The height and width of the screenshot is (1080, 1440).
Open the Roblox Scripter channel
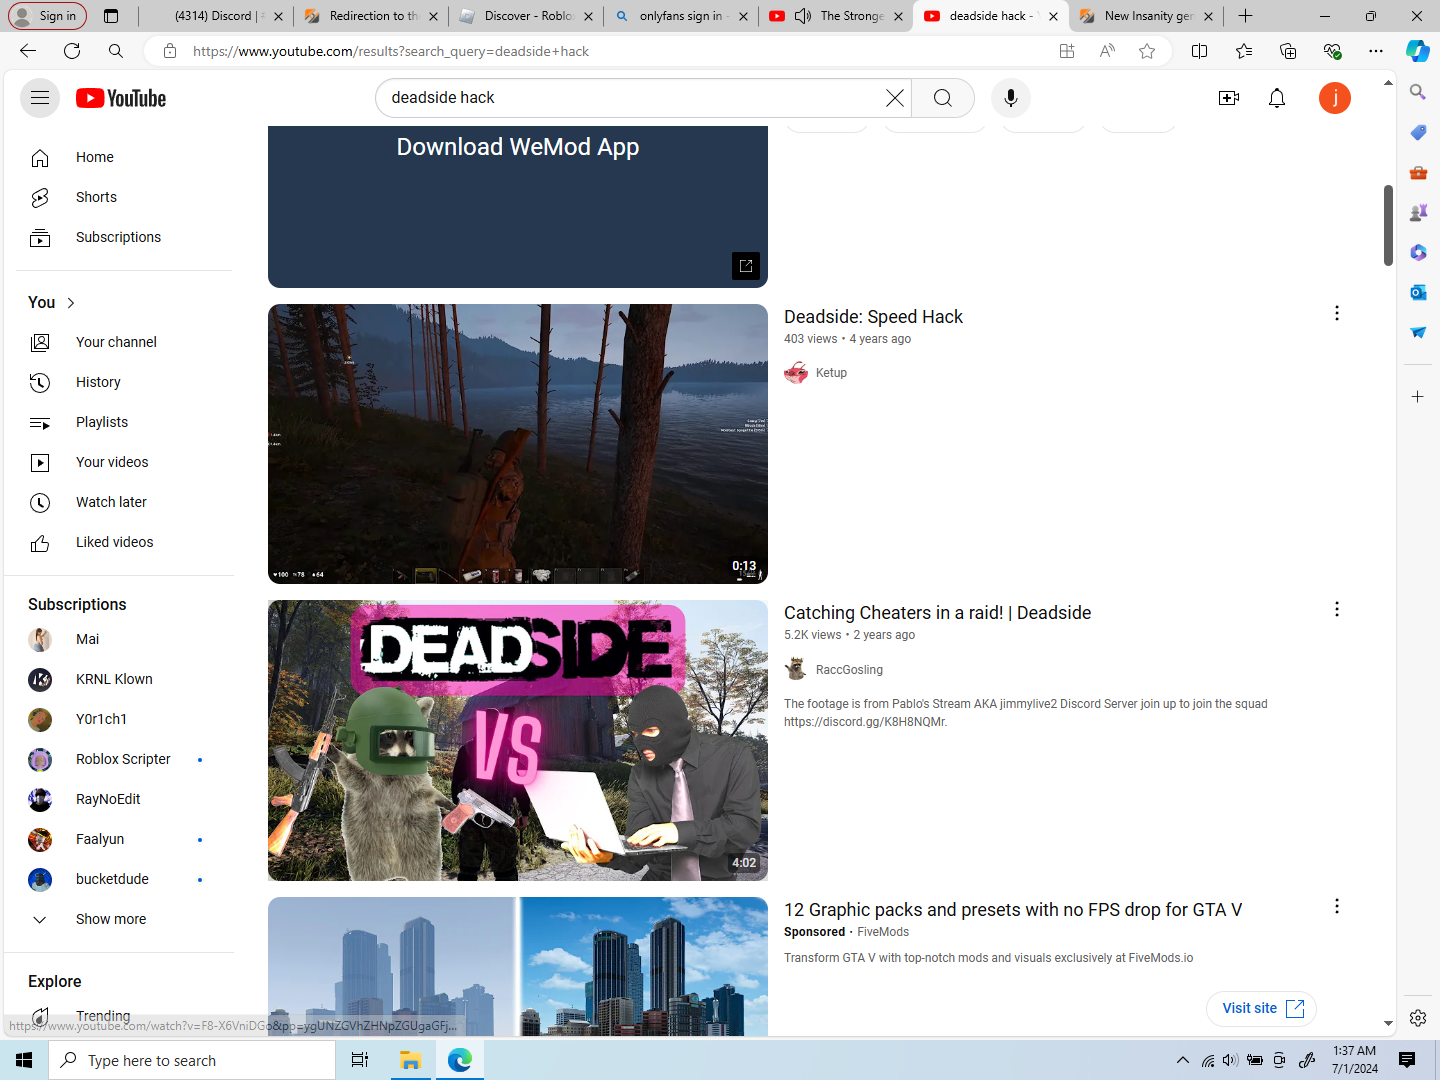124,759
